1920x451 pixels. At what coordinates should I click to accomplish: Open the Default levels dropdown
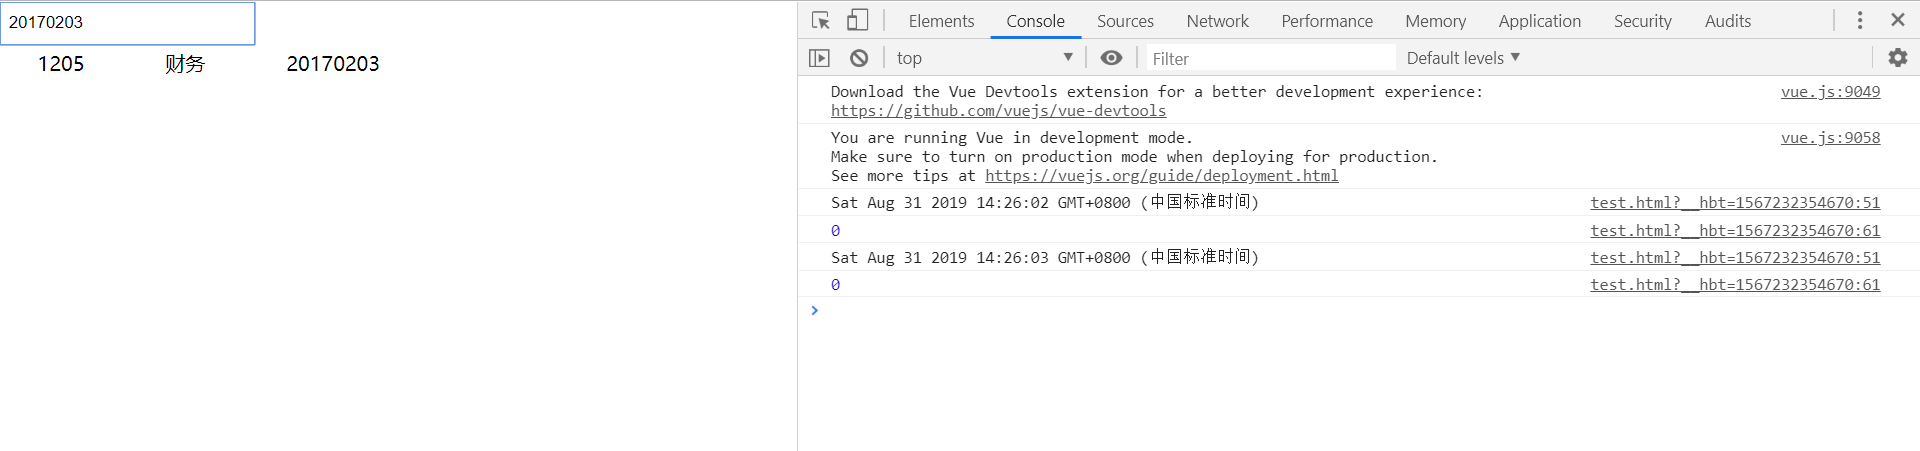[x=1463, y=58]
